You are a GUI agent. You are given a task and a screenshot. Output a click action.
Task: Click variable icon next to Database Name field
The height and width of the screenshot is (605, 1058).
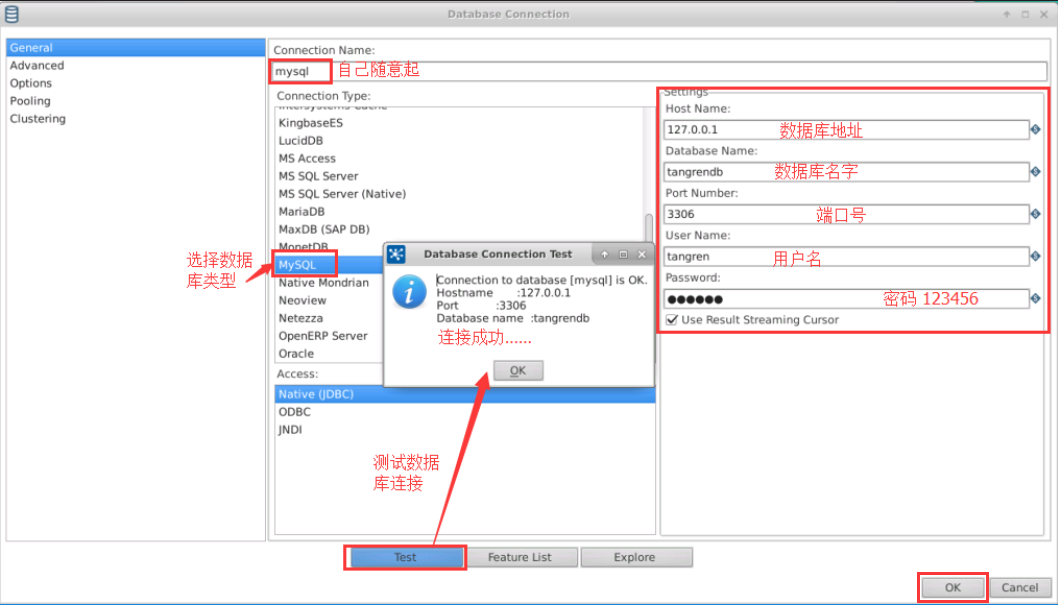(1035, 172)
